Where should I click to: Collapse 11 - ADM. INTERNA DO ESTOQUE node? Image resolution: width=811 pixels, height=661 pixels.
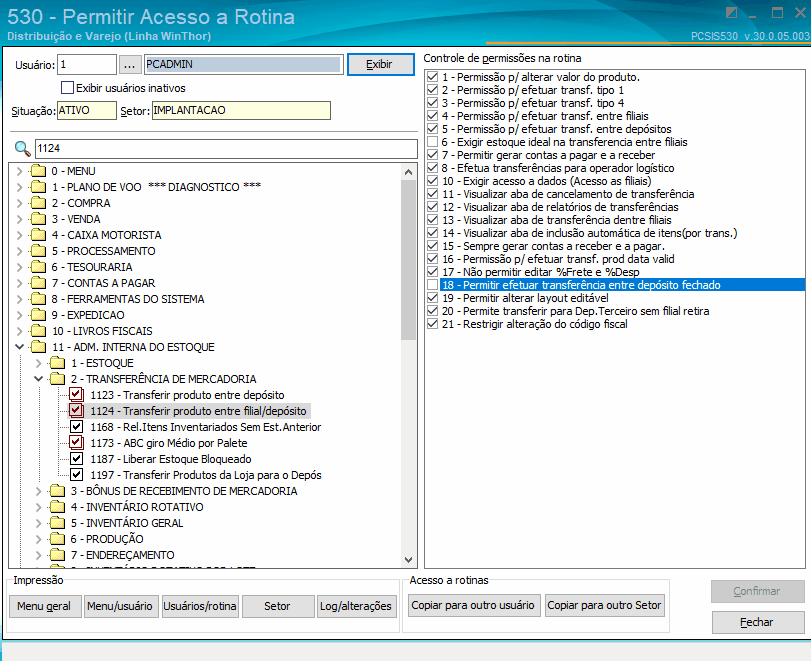(20, 347)
